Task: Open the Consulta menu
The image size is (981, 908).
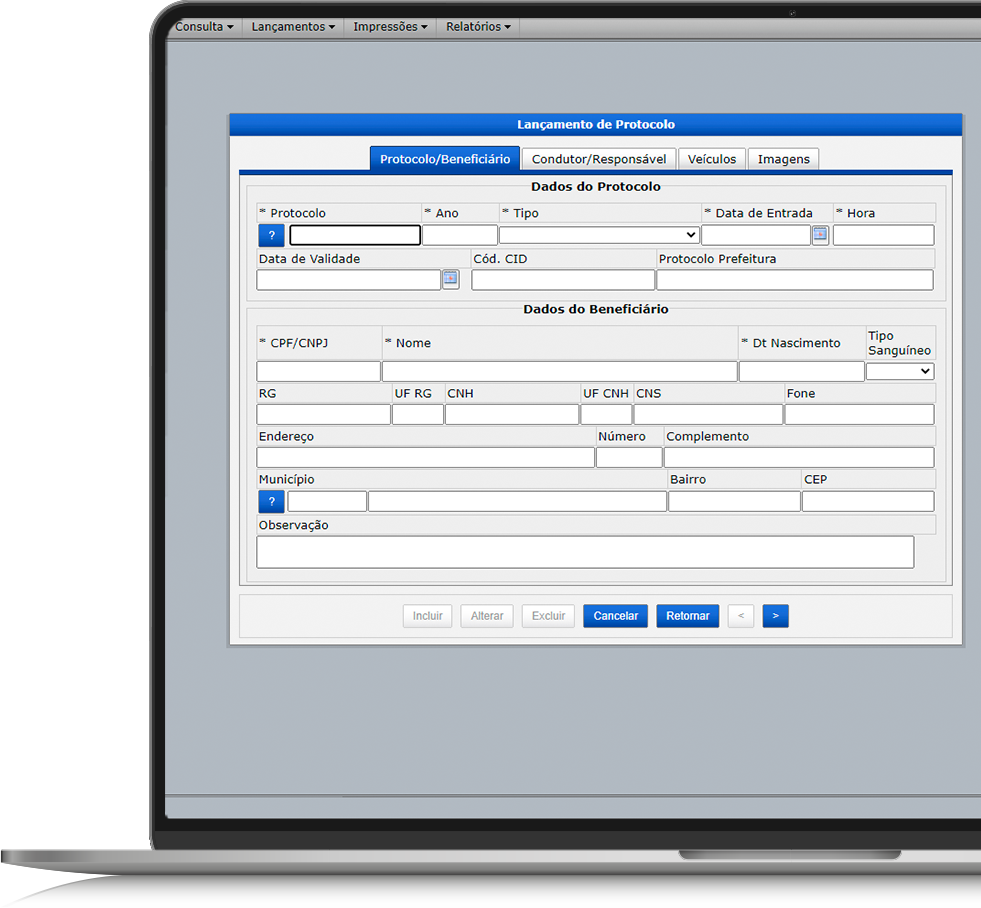Action: point(204,27)
